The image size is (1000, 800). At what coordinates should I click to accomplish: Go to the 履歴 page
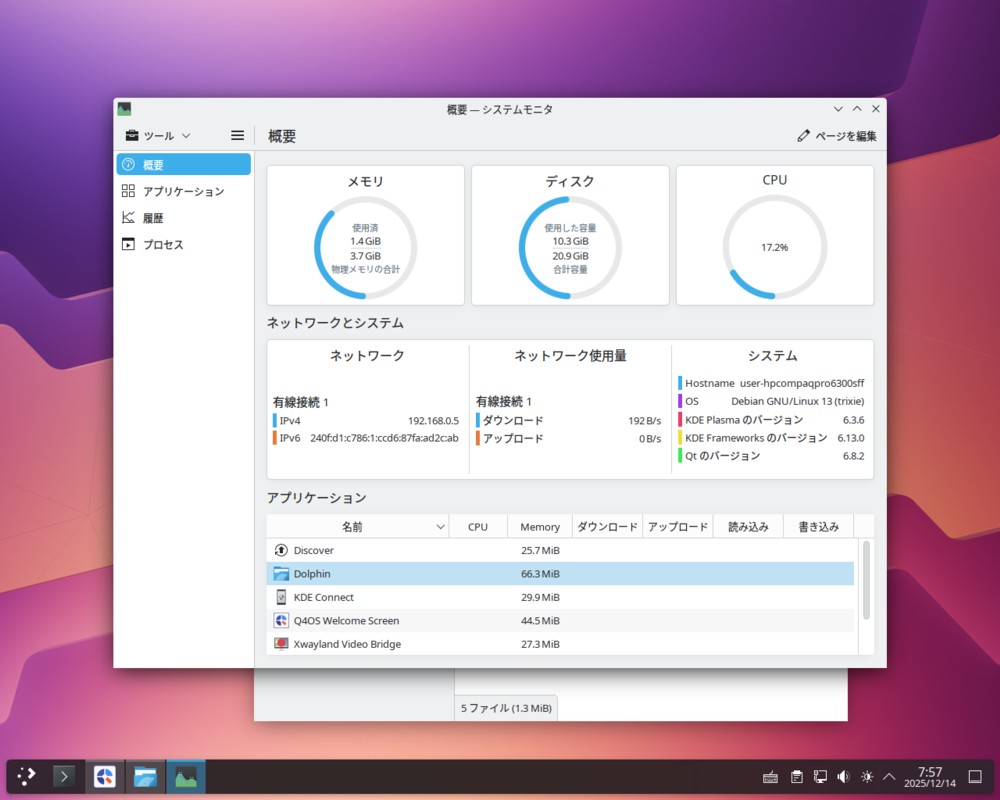153,218
